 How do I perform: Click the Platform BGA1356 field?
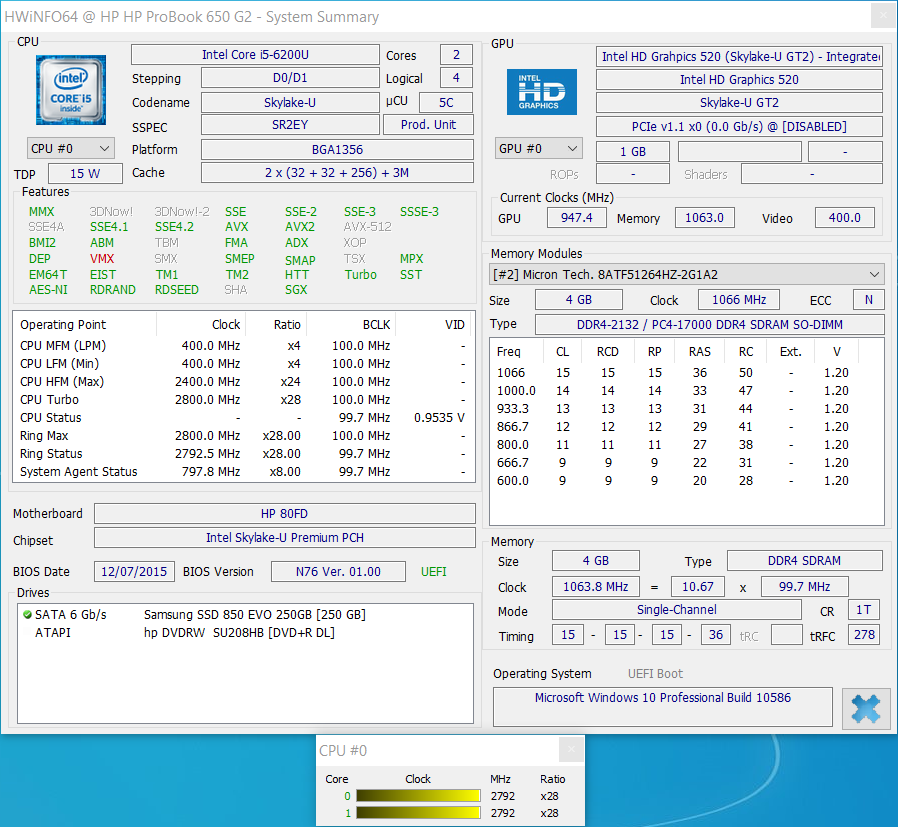[x=337, y=149]
